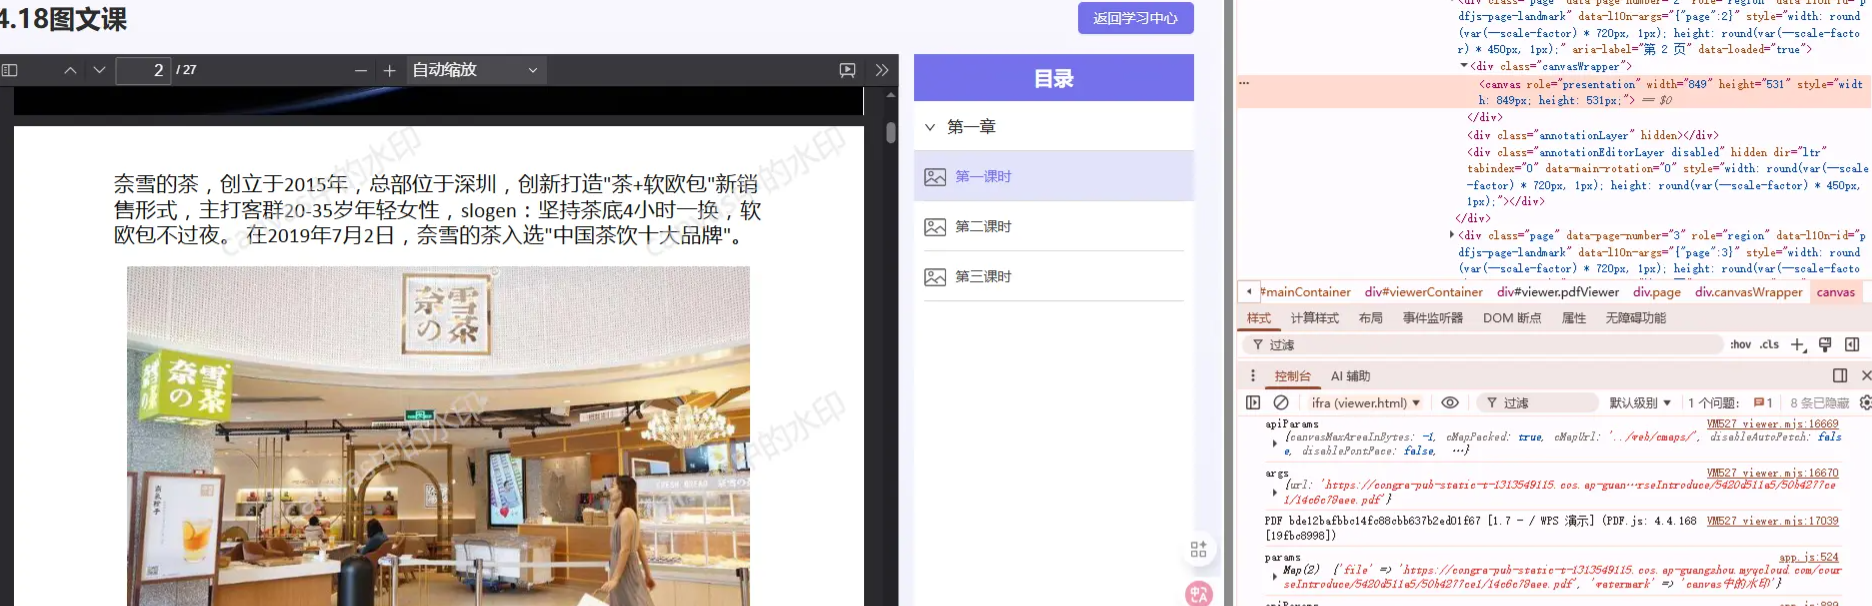Clear the console
Screen dimensions: 1872x606
coord(1281,403)
